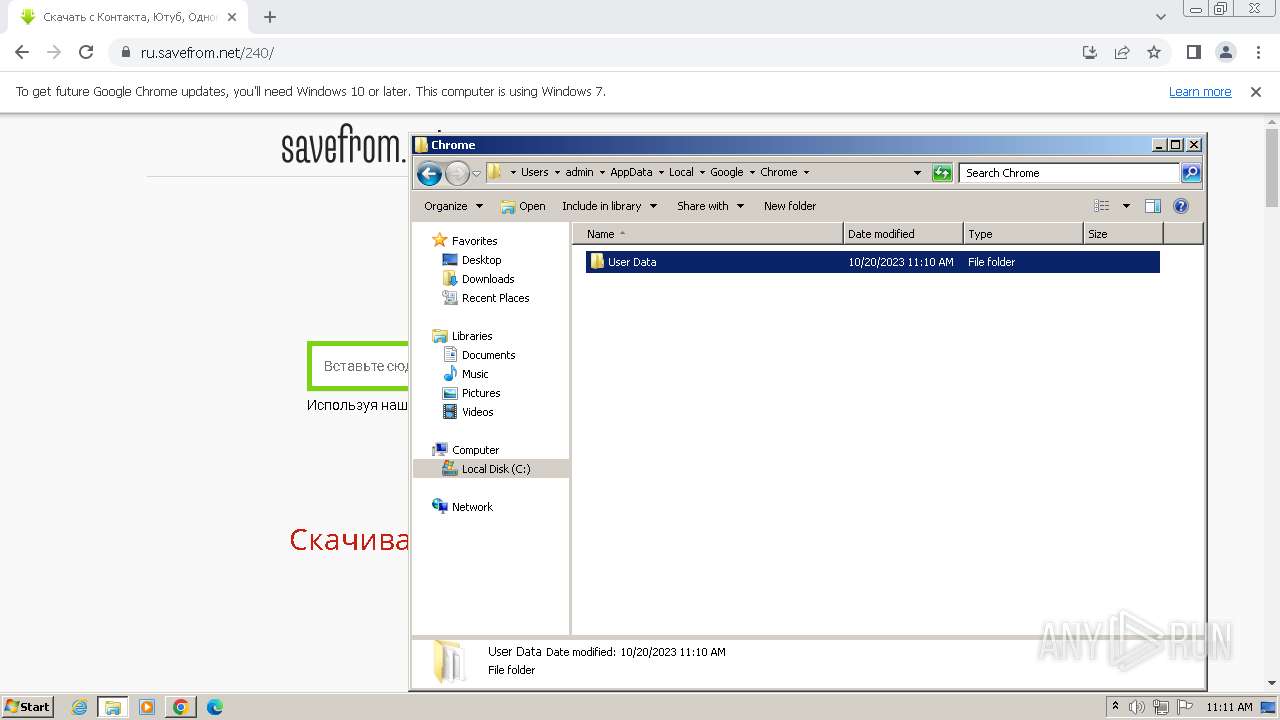
Task: Click Google in breadcrumb path
Action: point(727,172)
